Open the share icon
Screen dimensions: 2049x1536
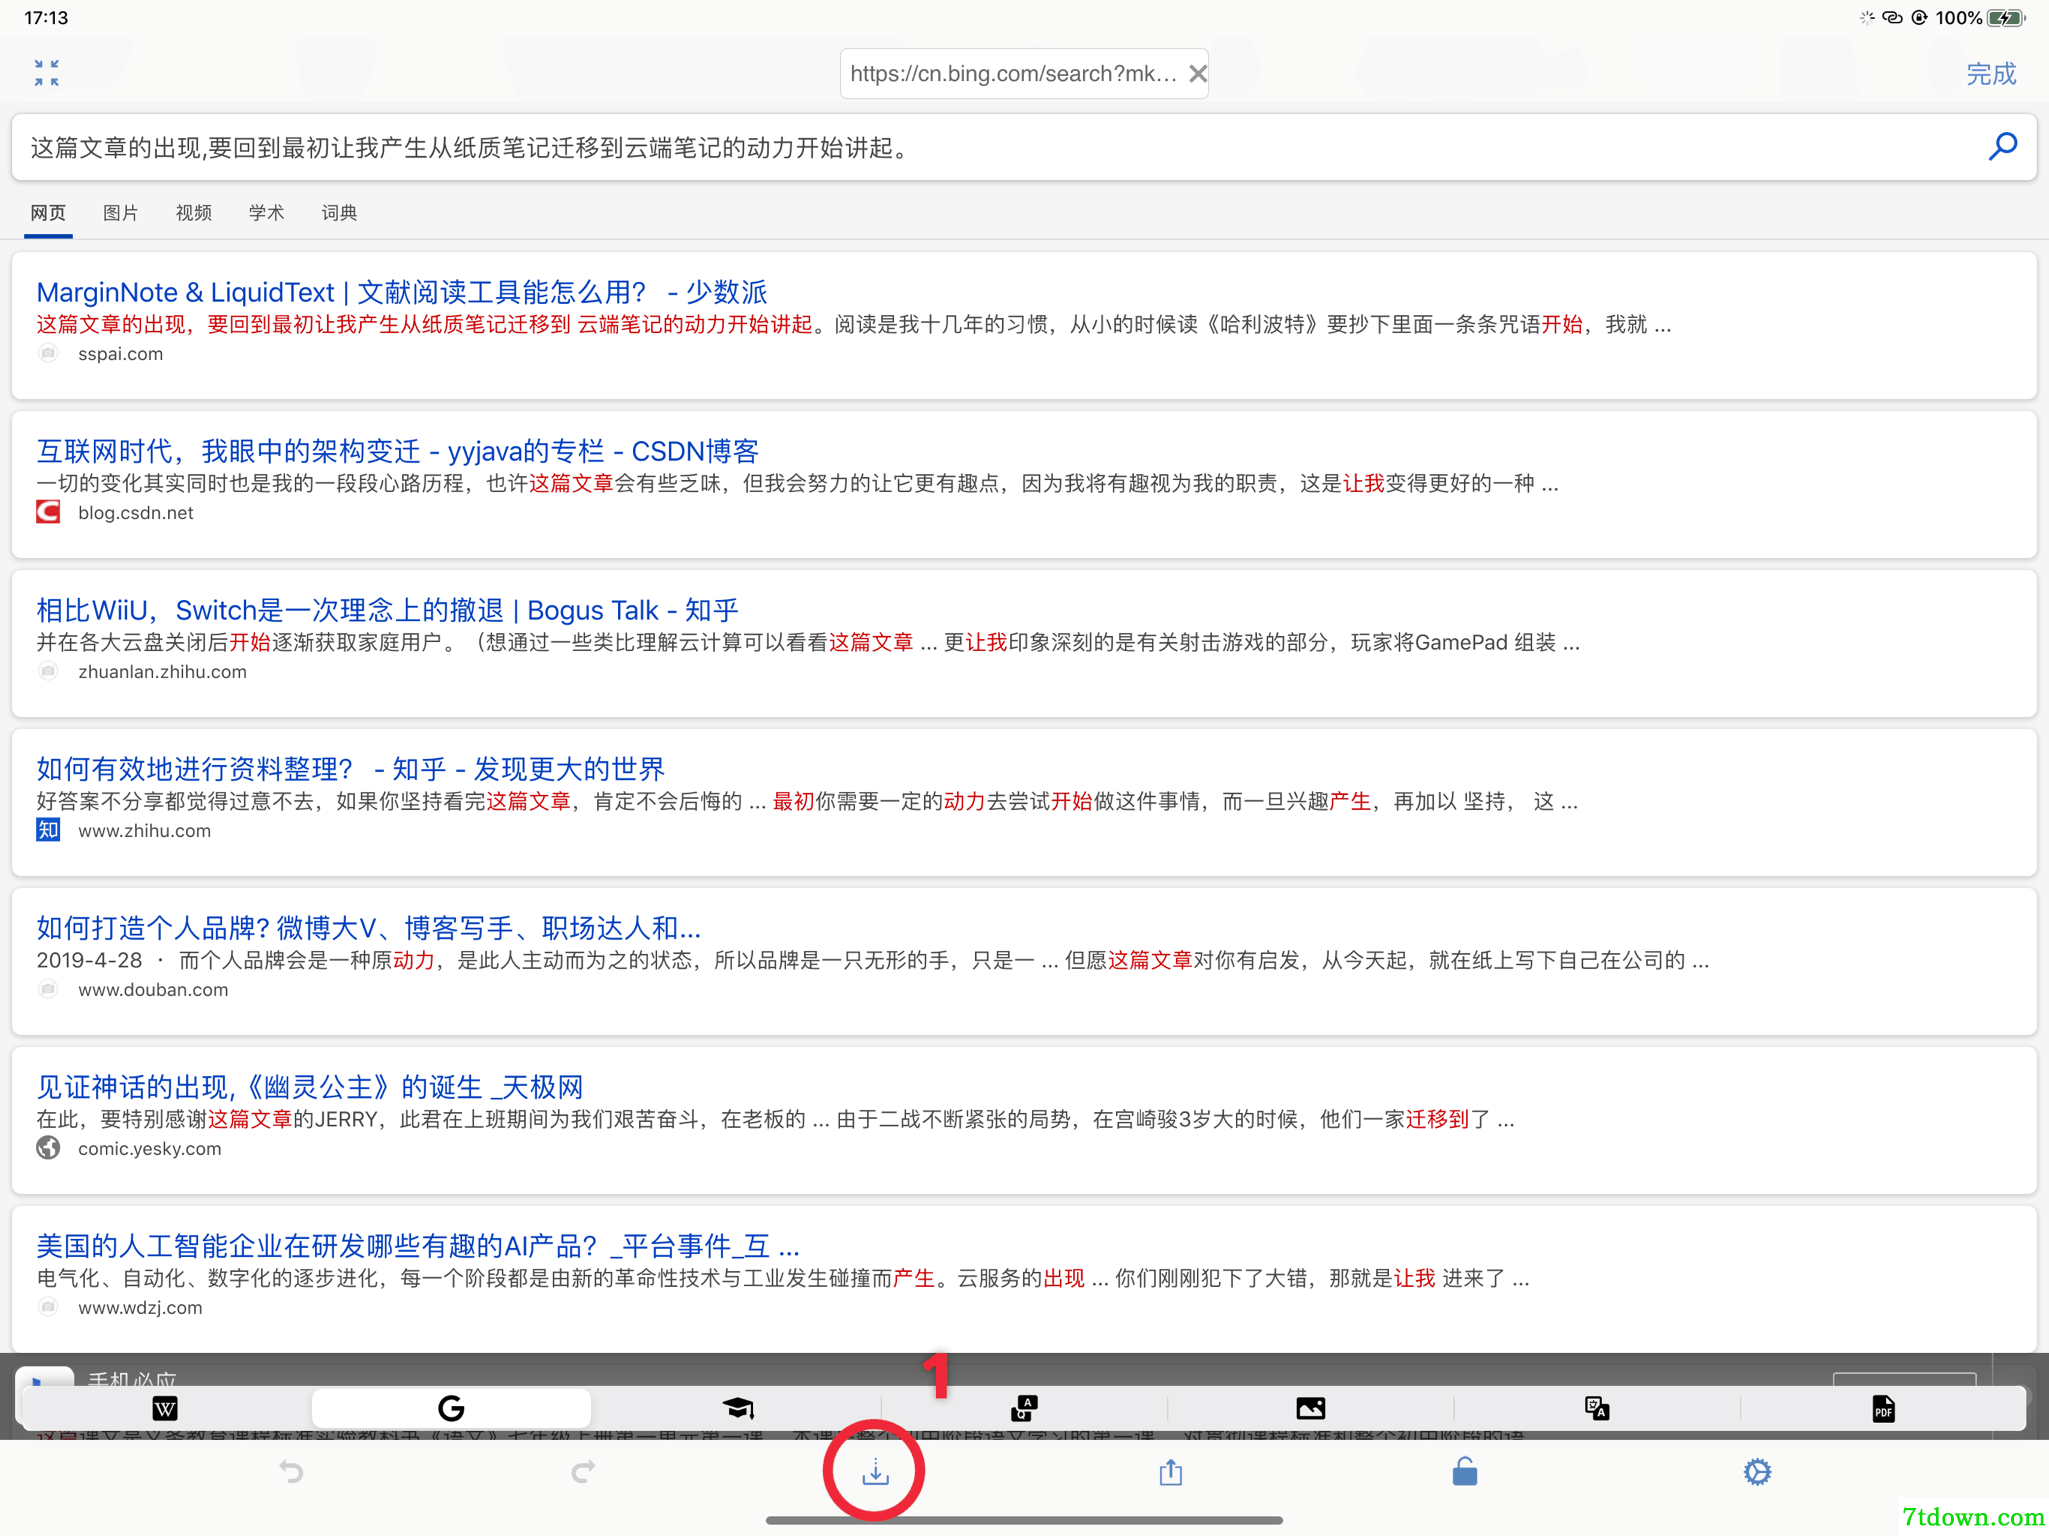[x=1171, y=1472]
